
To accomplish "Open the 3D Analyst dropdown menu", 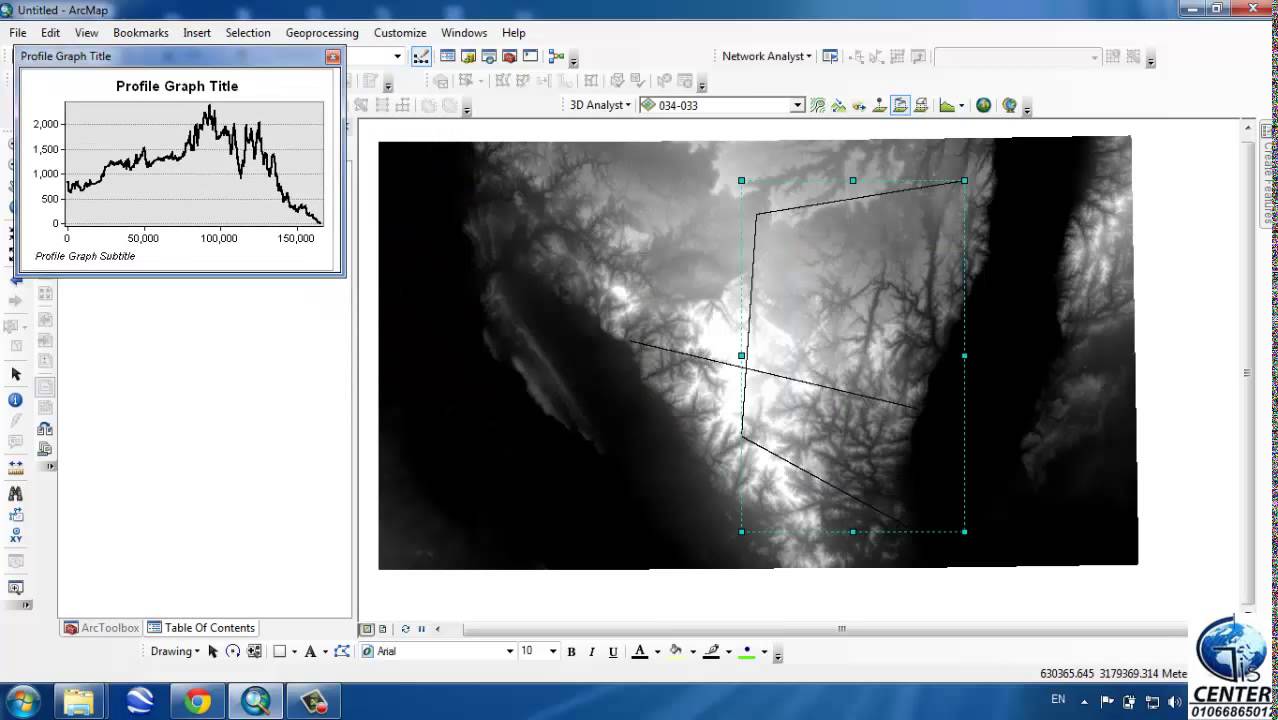I will pos(600,105).
